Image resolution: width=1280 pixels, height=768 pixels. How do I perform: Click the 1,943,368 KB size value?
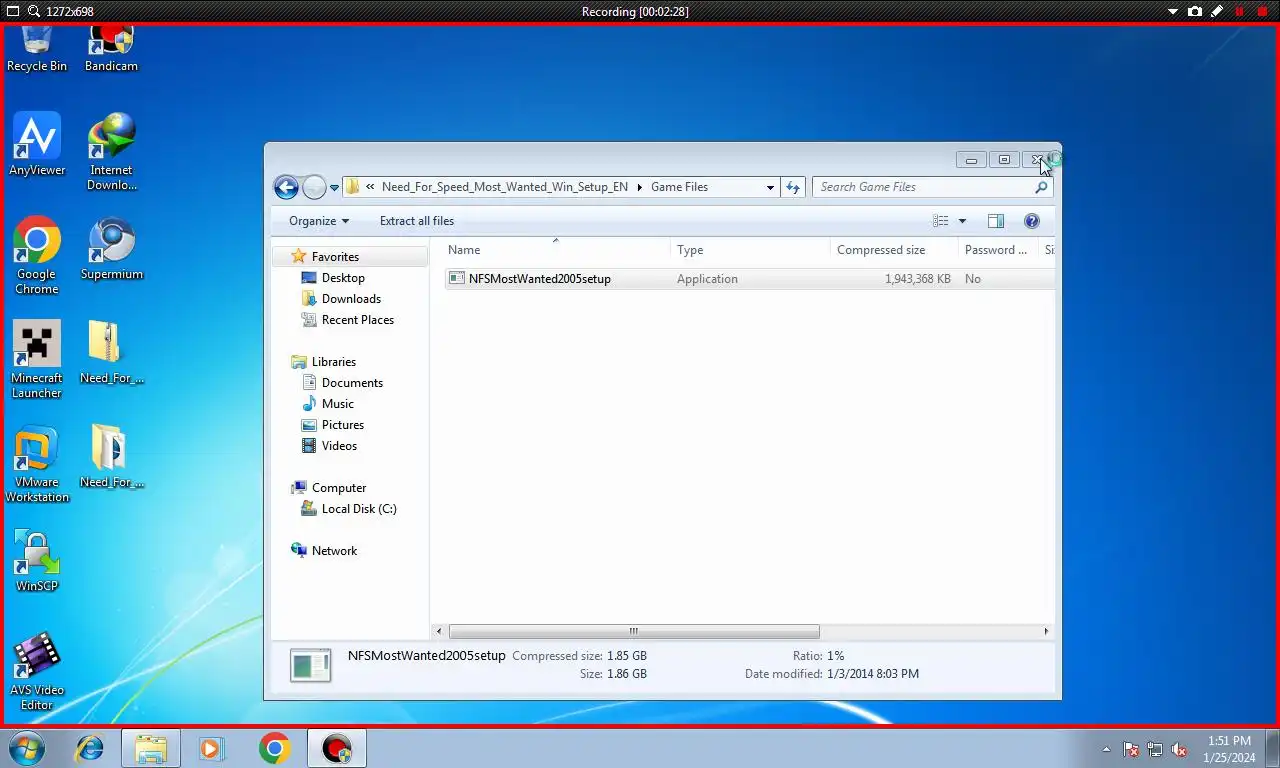click(x=917, y=279)
